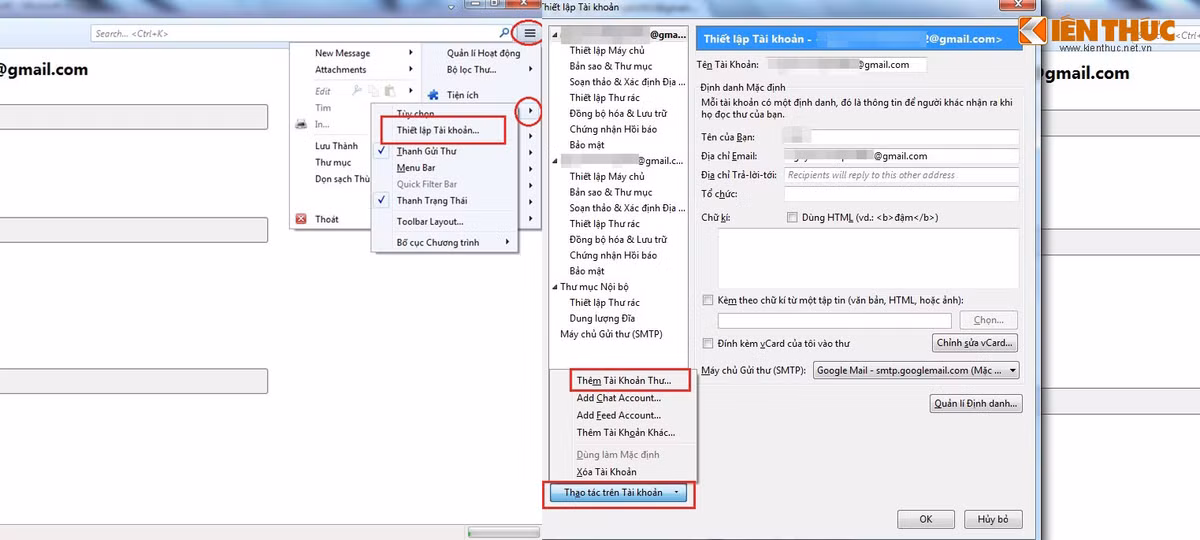This screenshot has height=540, width=1200.
Task: Expand the New Message submenu arrow
Action: pyautogui.click(x=411, y=53)
